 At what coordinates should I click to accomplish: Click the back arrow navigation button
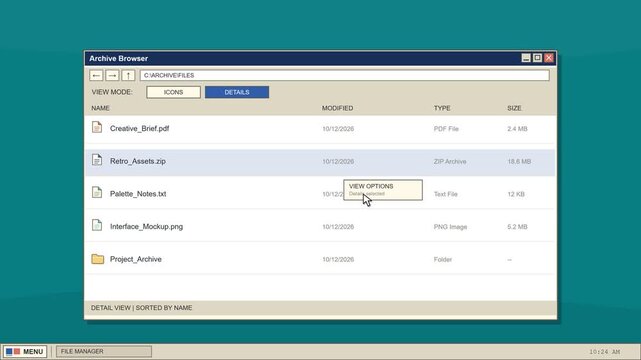point(96,76)
